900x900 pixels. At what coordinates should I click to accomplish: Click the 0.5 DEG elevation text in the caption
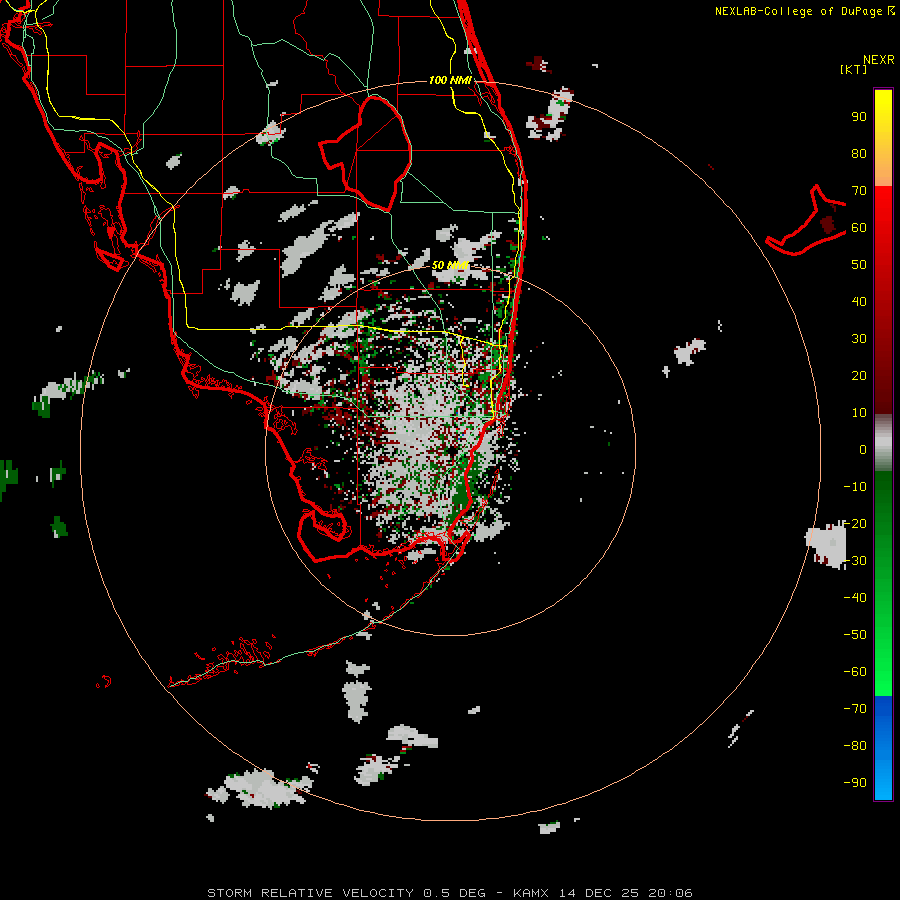(x=454, y=893)
